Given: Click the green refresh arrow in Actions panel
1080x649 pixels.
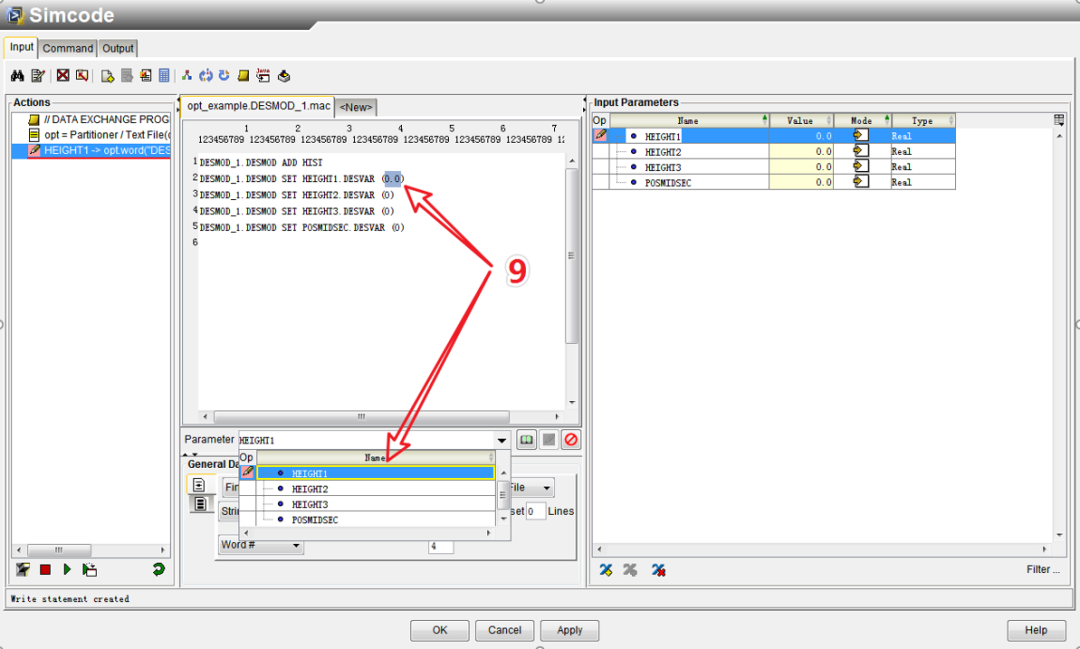Looking at the screenshot, I should (158, 570).
